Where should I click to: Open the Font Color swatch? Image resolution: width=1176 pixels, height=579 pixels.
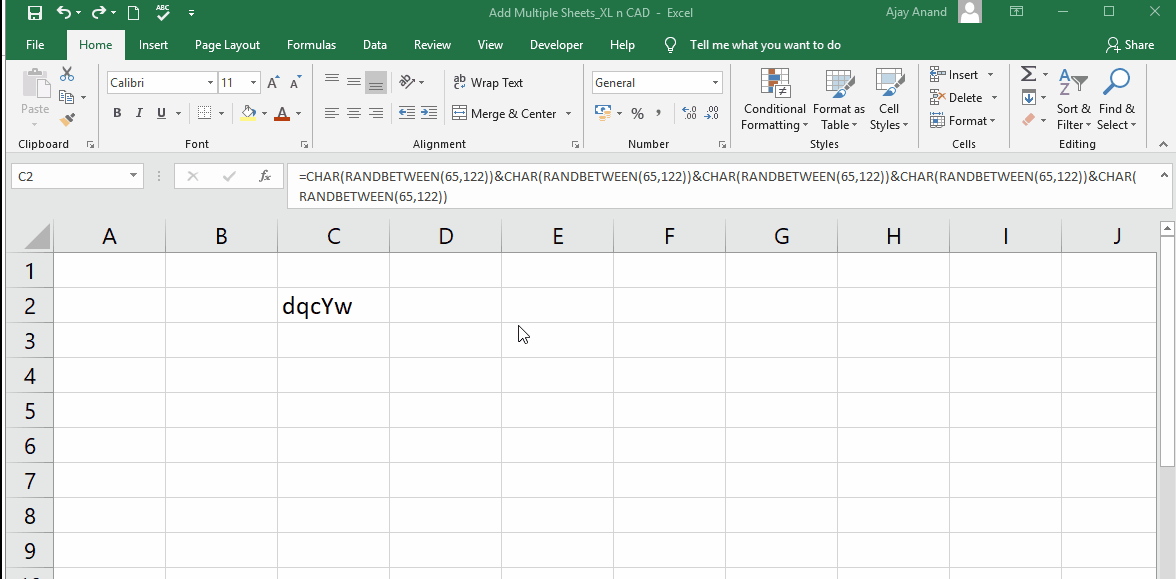coord(283,113)
